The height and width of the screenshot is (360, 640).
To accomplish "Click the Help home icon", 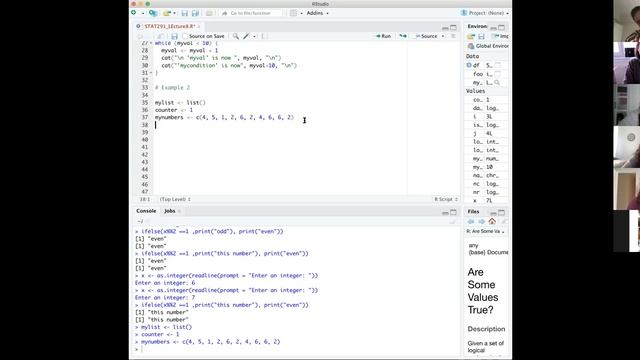I will [x=492, y=221].
